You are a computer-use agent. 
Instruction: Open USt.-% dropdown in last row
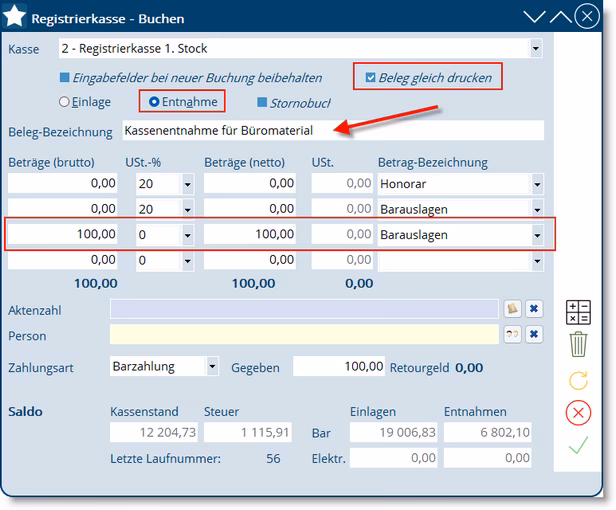[x=188, y=261]
